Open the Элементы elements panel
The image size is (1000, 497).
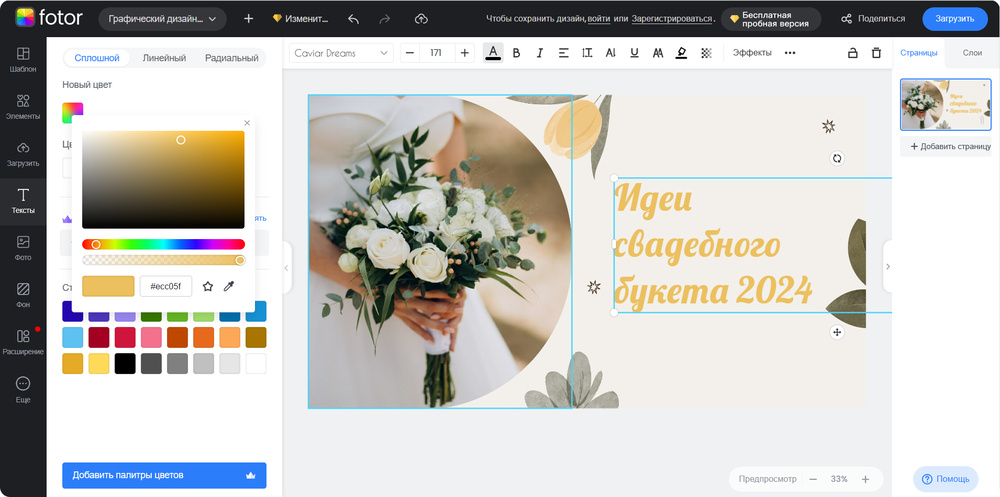coord(23,107)
